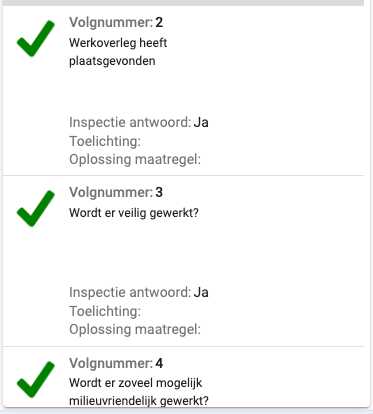Click the 'Ja' answer for veilig gewerkt item
The image size is (373, 414).
(x=201, y=292)
